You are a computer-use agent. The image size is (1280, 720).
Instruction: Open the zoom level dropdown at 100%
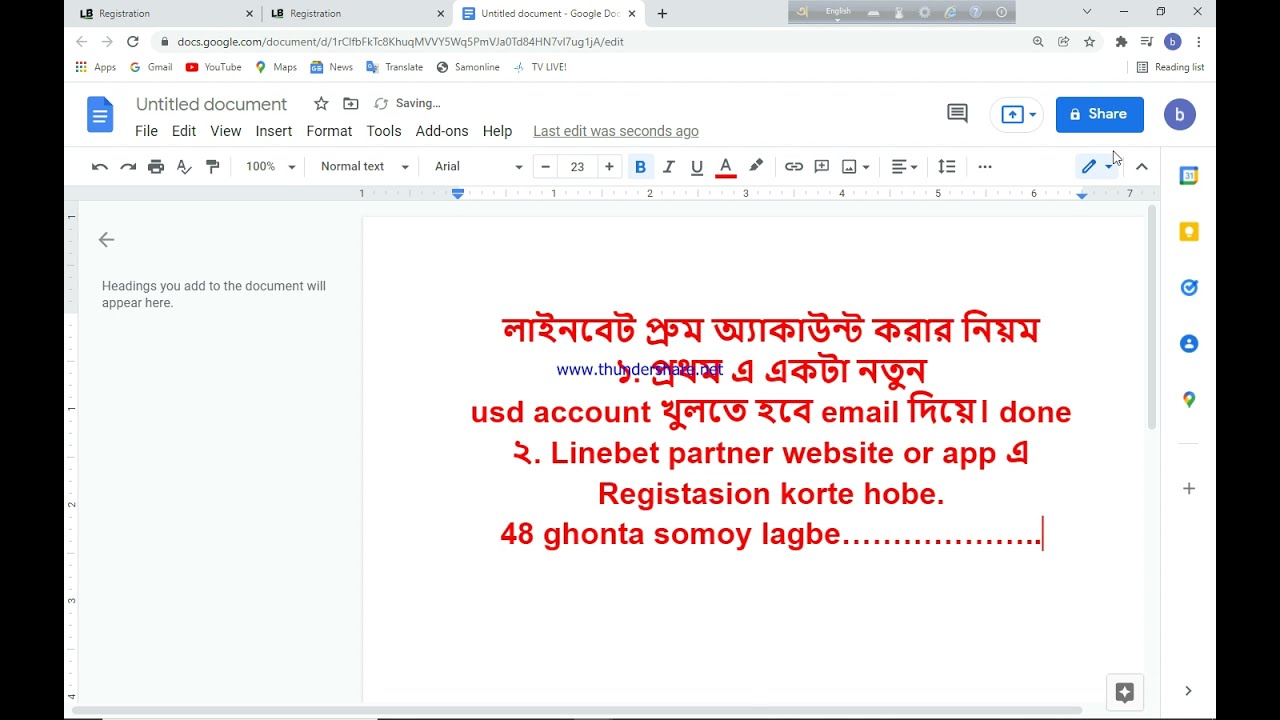tap(270, 167)
